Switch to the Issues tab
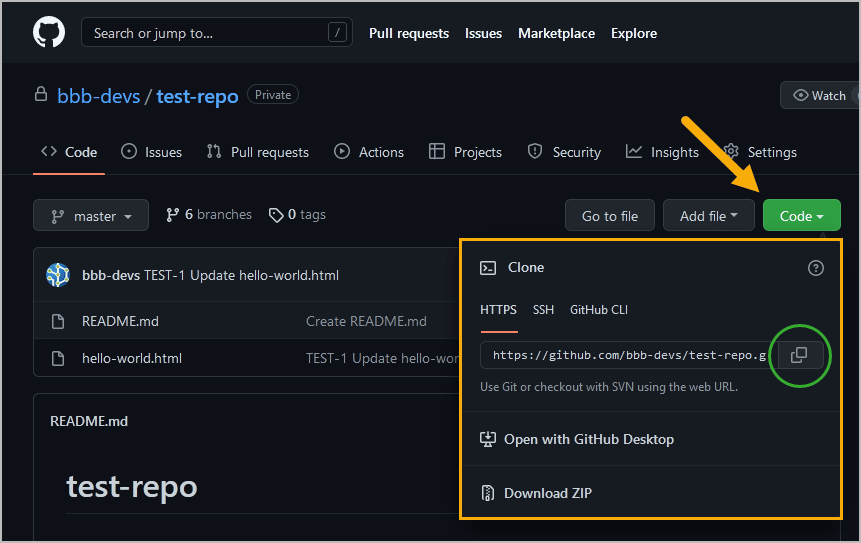The image size is (861, 543). tap(152, 152)
